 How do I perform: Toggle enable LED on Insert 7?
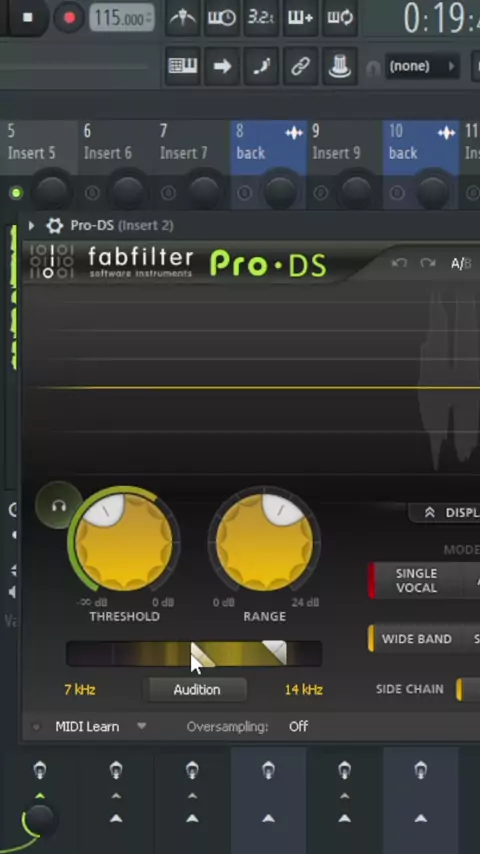tap(168, 193)
